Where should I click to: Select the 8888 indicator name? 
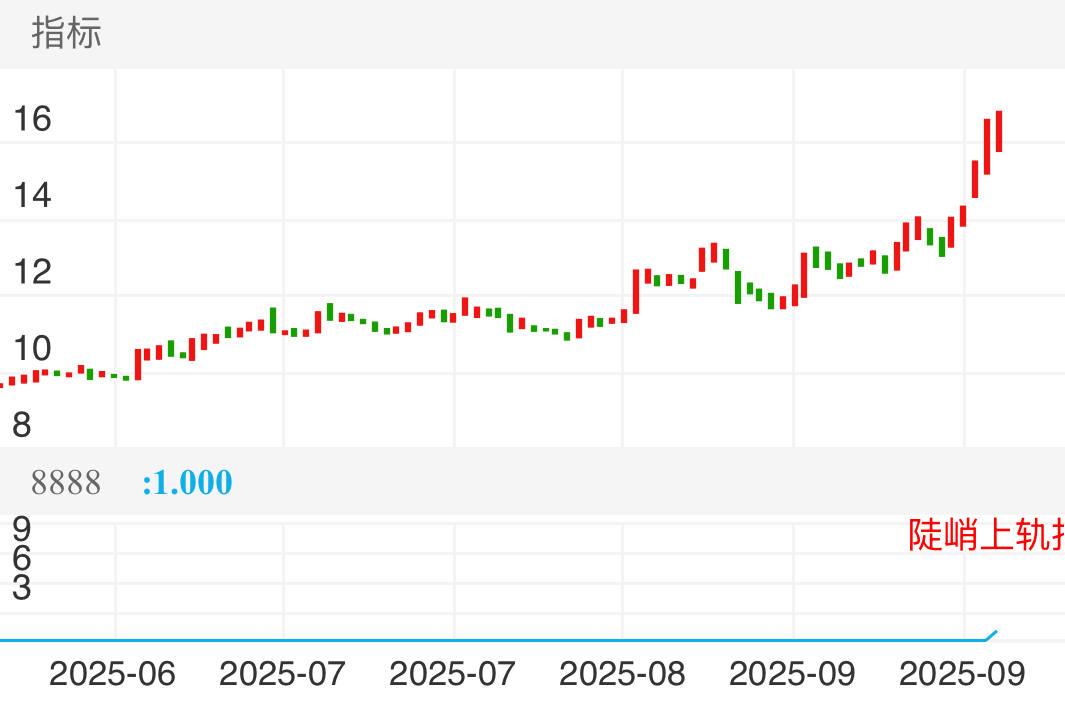pos(66,483)
